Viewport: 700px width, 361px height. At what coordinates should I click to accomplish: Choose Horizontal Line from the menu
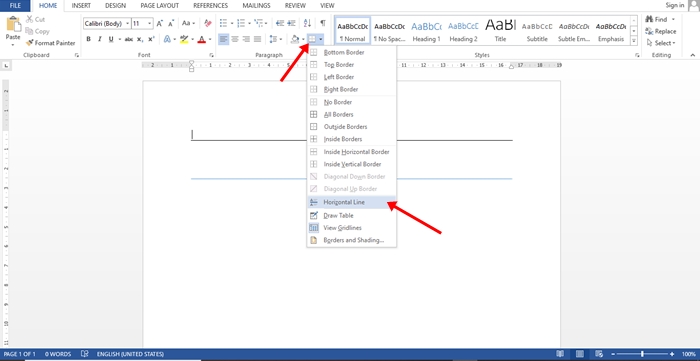click(x=351, y=202)
